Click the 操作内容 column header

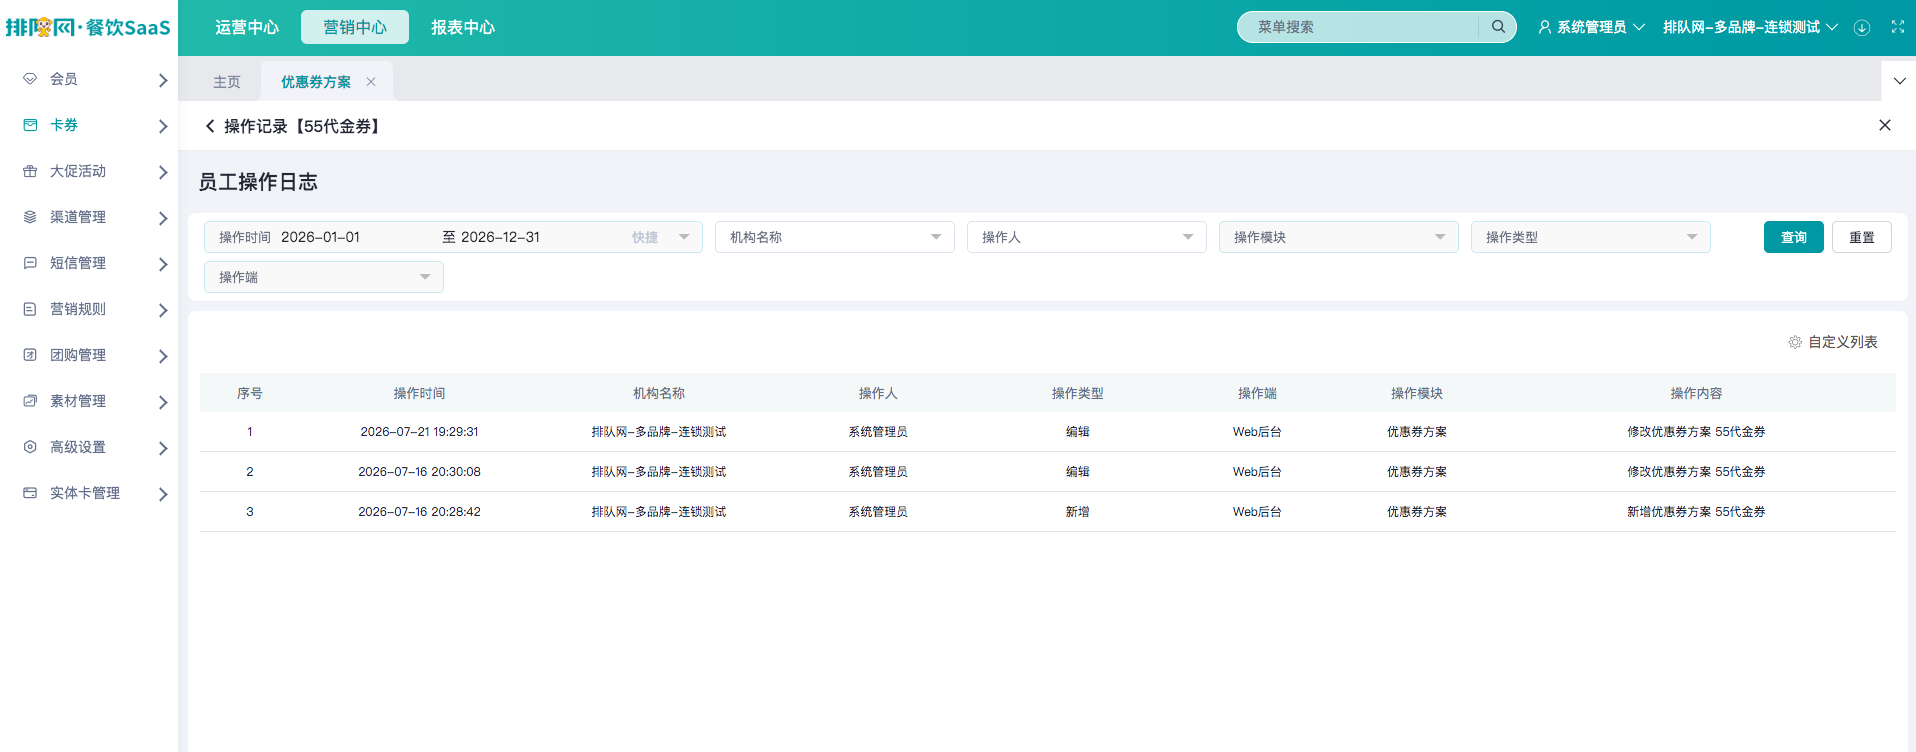tap(1696, 393)
